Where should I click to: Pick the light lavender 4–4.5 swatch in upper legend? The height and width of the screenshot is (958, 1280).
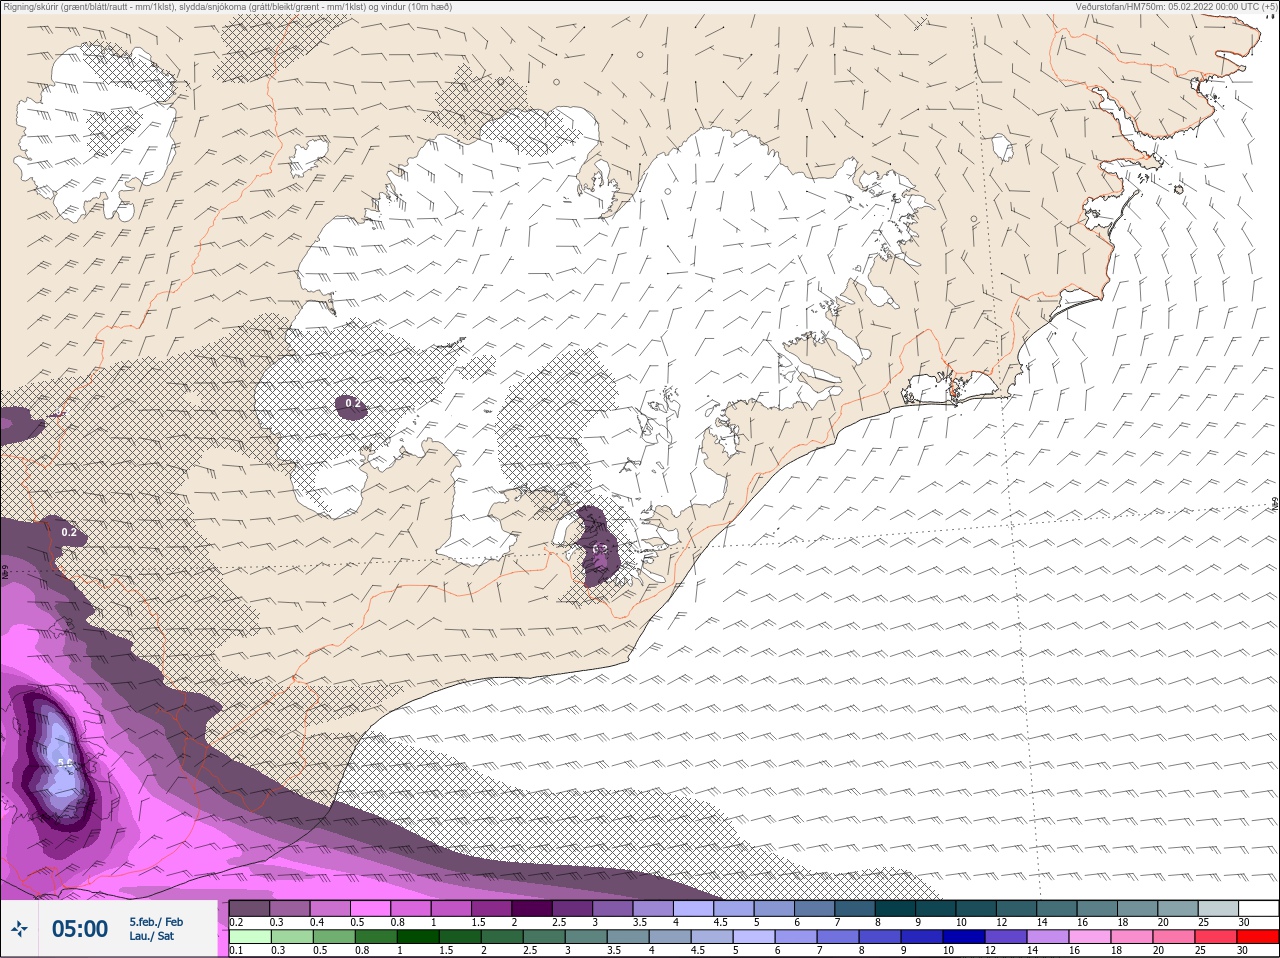click(x=693, y=908)
